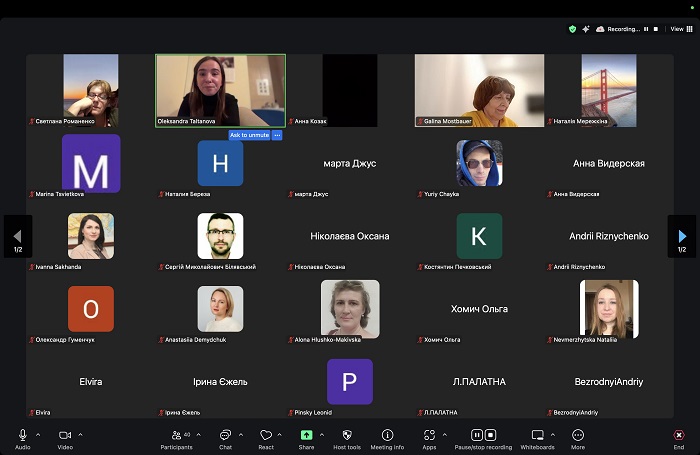The image size is (700, 455).
Task: Open the View layout menu
Action: click(x=678, y=29)
